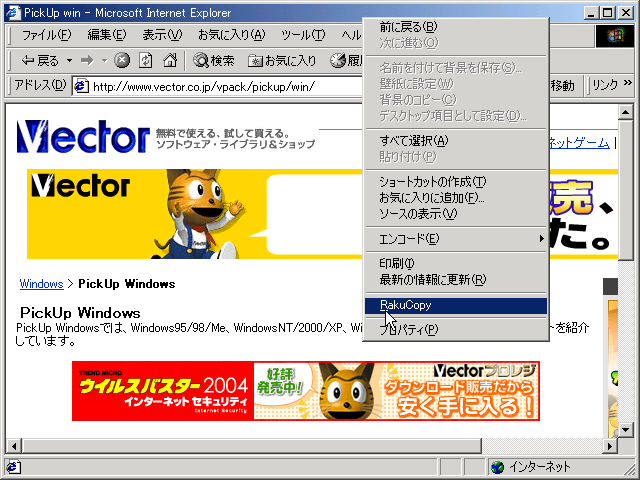Choose ソースの表示(V) context entry

coord(456,213)
